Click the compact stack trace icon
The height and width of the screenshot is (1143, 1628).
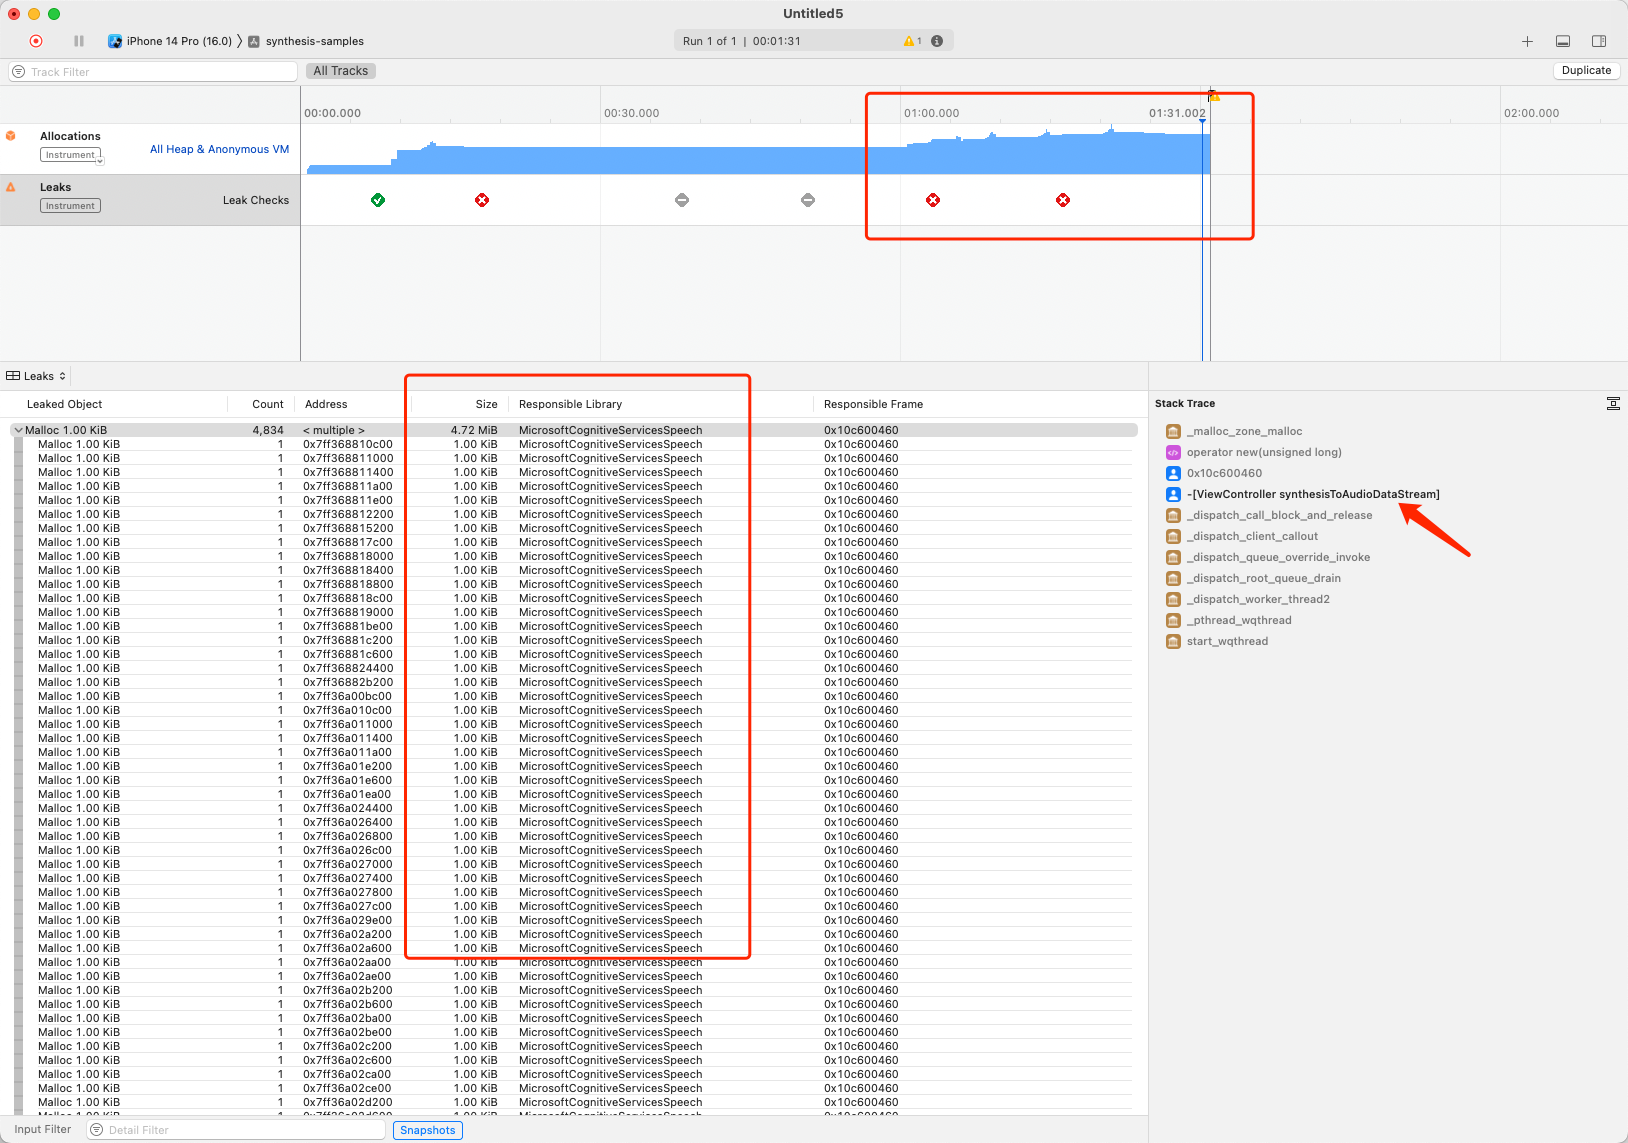pos(1613,403)
